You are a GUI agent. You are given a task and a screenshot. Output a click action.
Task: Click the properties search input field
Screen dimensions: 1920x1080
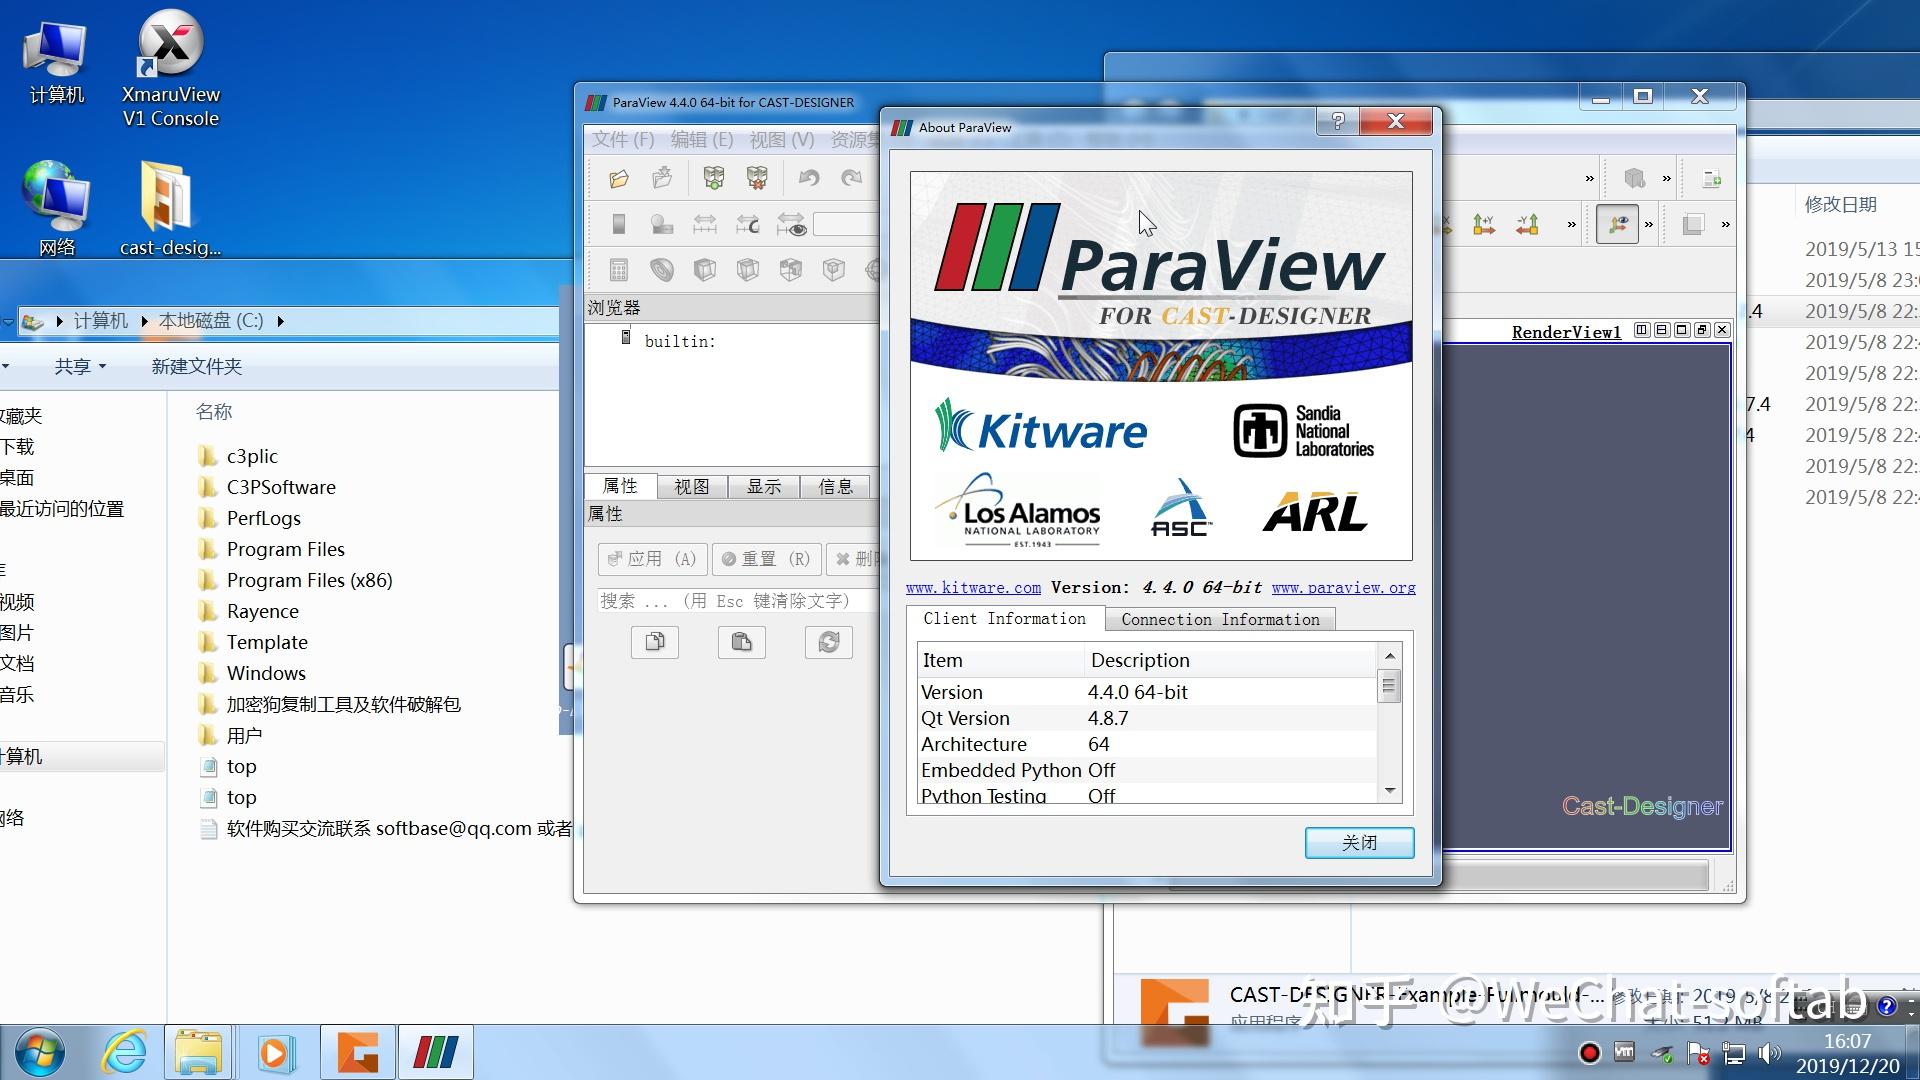click(735, 601)
